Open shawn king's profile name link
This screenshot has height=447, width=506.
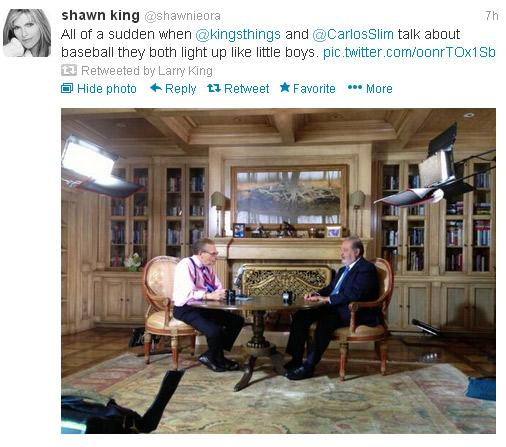coord(100,15)
